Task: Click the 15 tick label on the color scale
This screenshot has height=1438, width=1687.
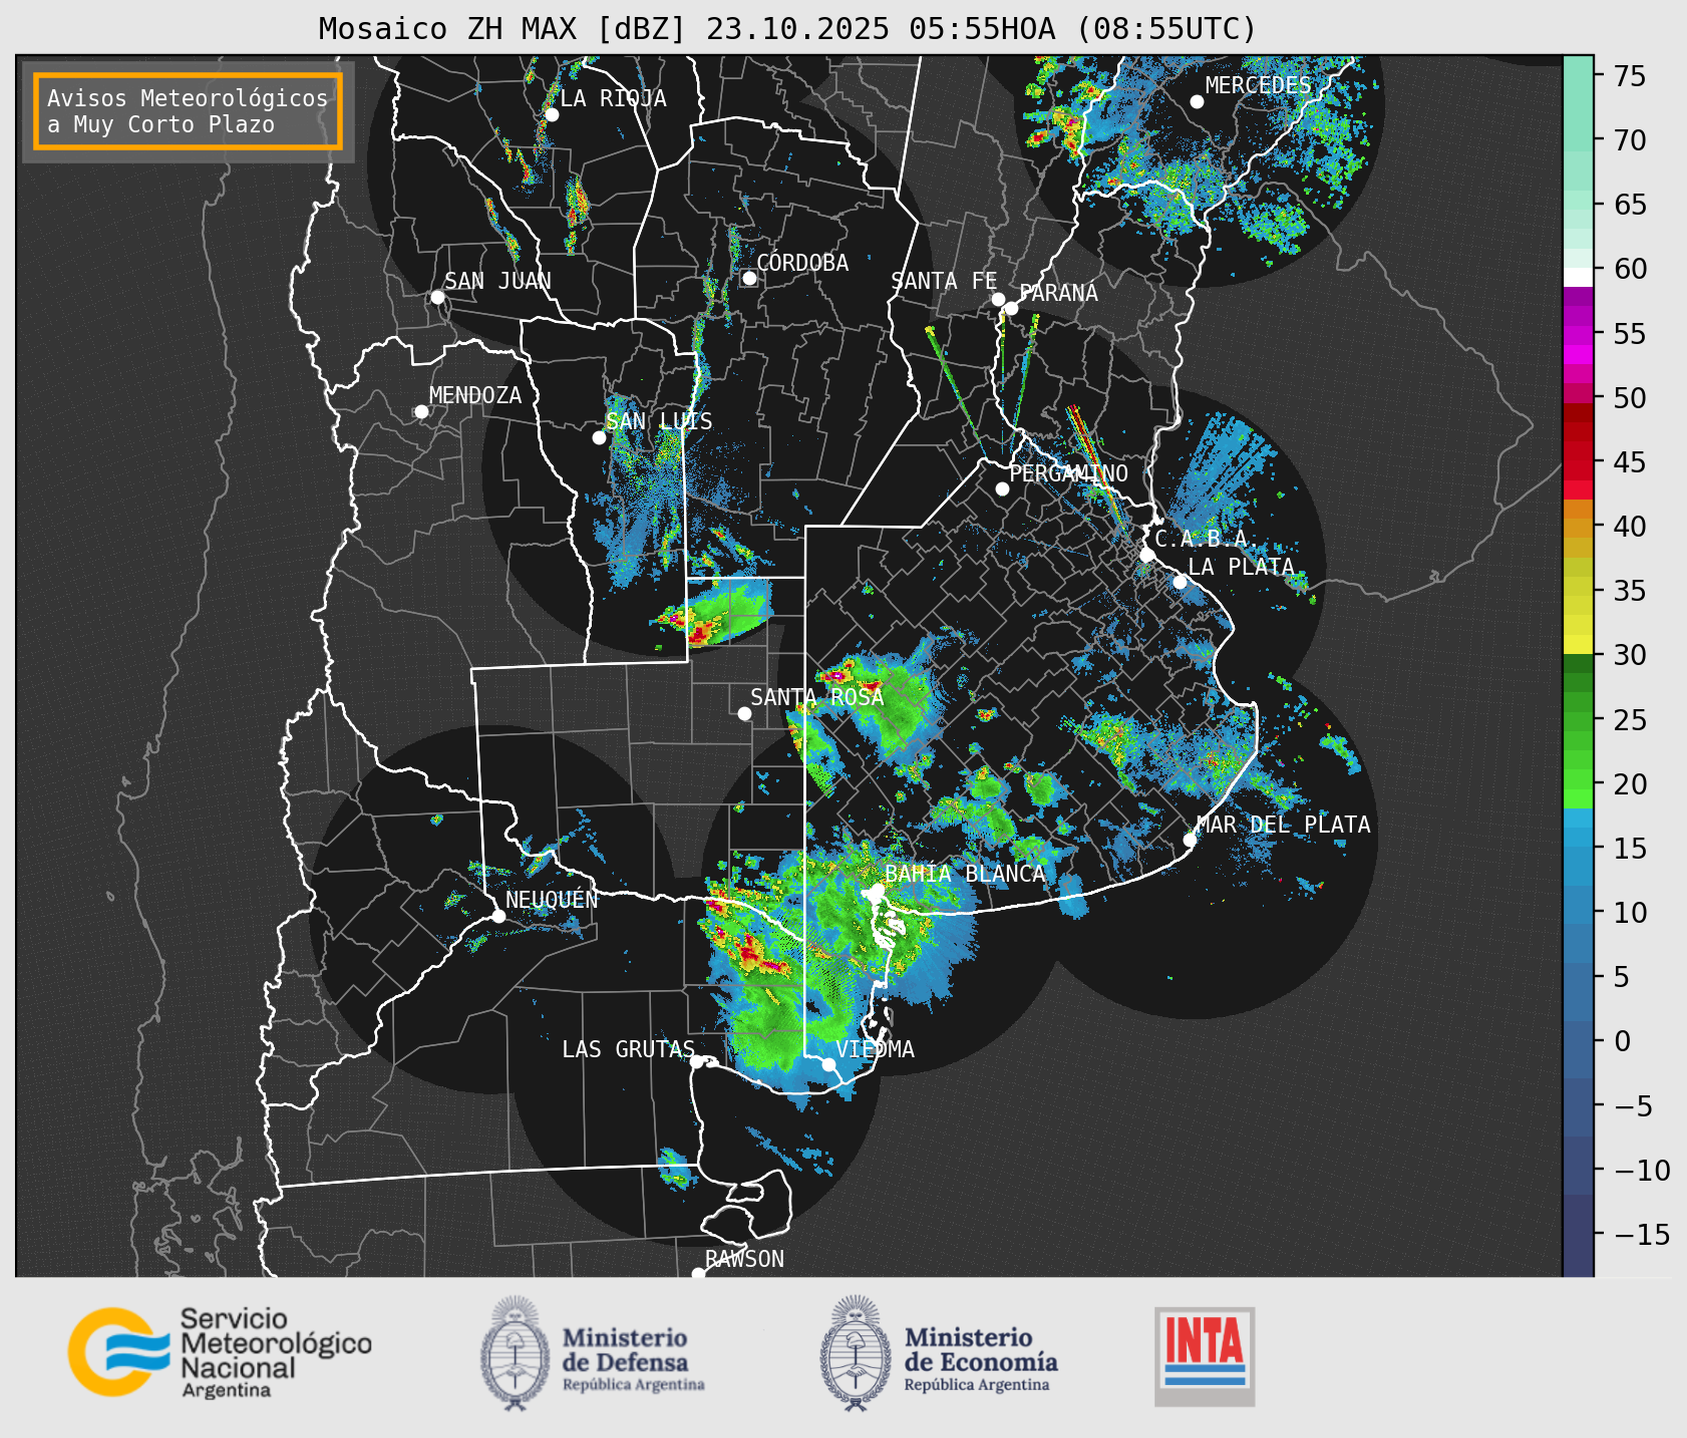Action: 1629,849
